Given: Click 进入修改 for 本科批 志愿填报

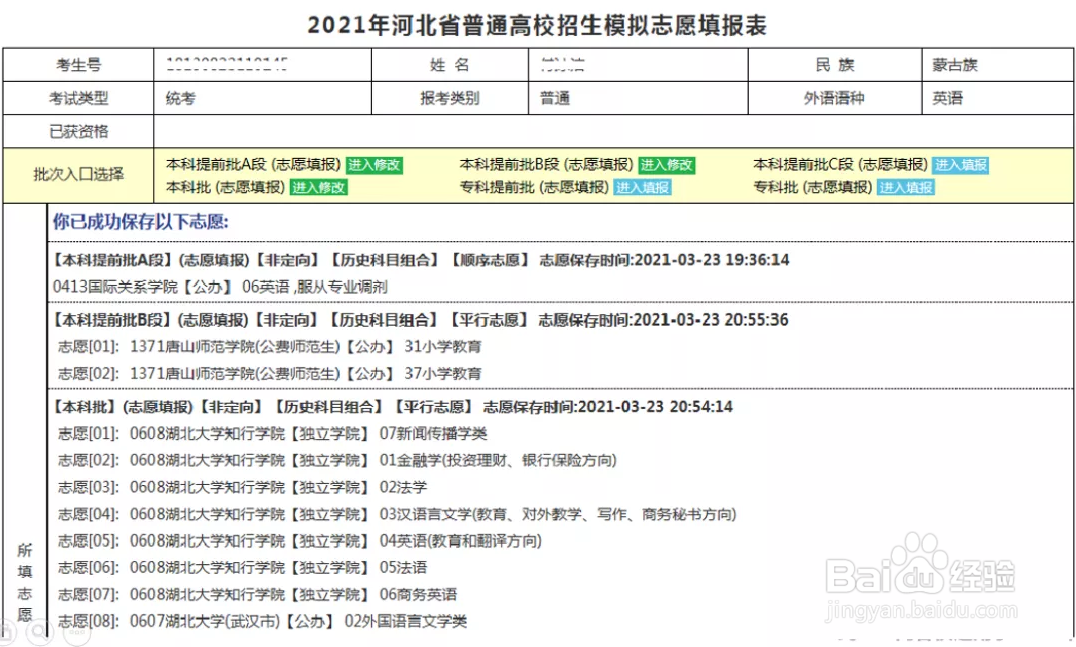Looking at the screenshot, I should 318,187.
